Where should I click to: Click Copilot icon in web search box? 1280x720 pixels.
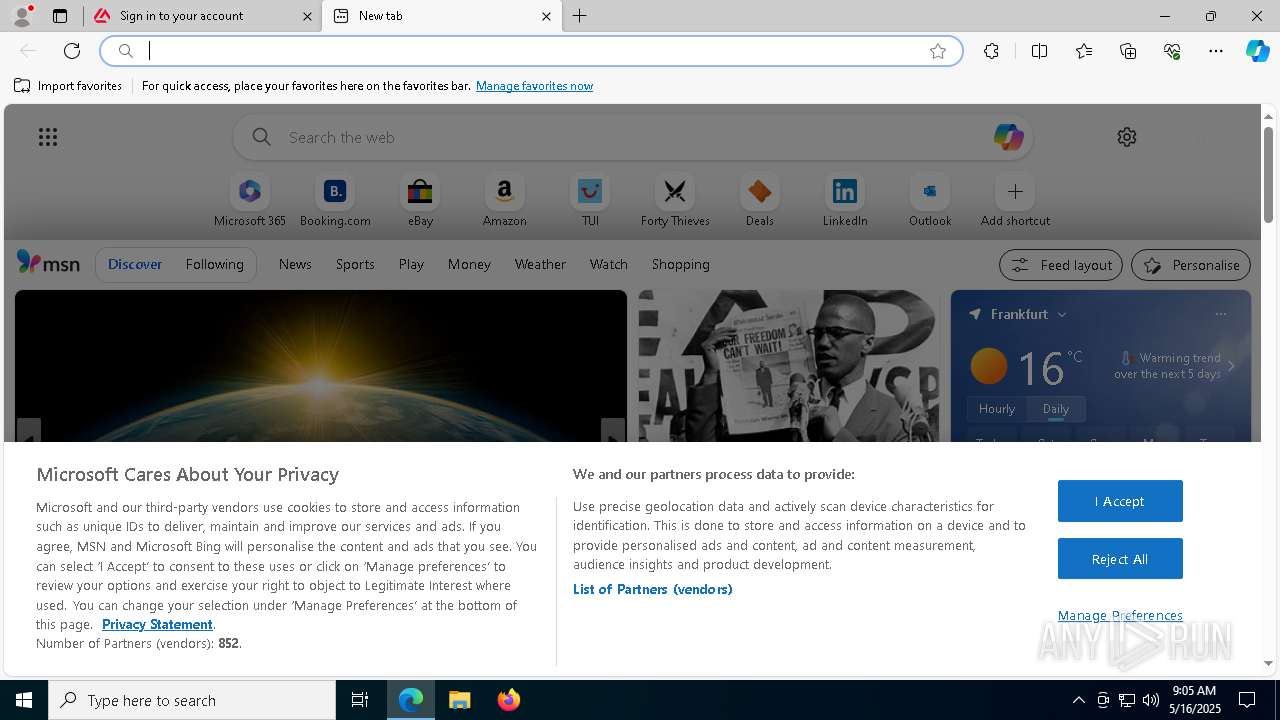pyautogui.click(x=1008, y=137)
